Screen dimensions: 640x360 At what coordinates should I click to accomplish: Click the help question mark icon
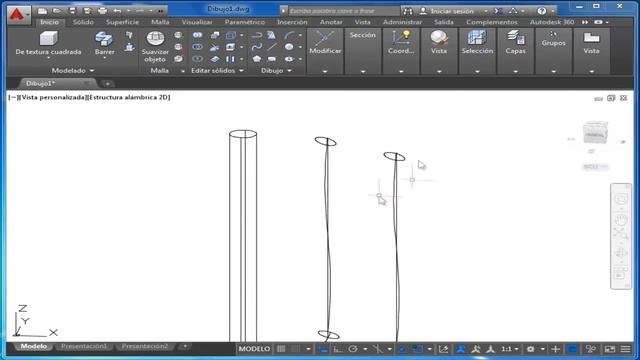pyautogui.click(x=542, y=11)
